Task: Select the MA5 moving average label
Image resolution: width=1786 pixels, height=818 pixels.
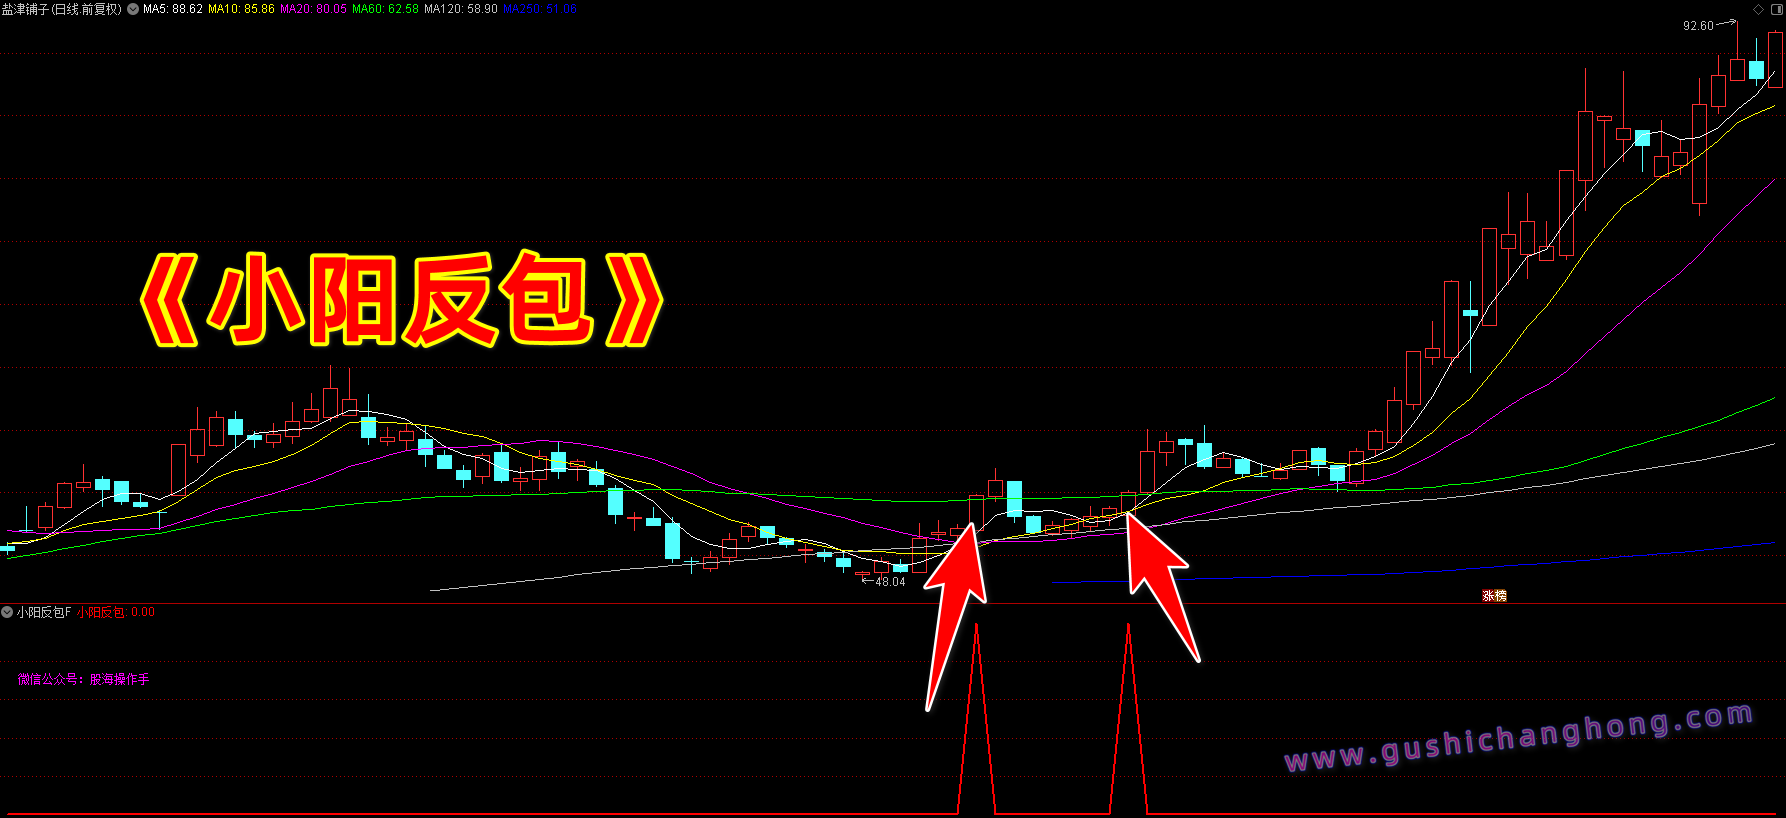Action: [173, 9]
